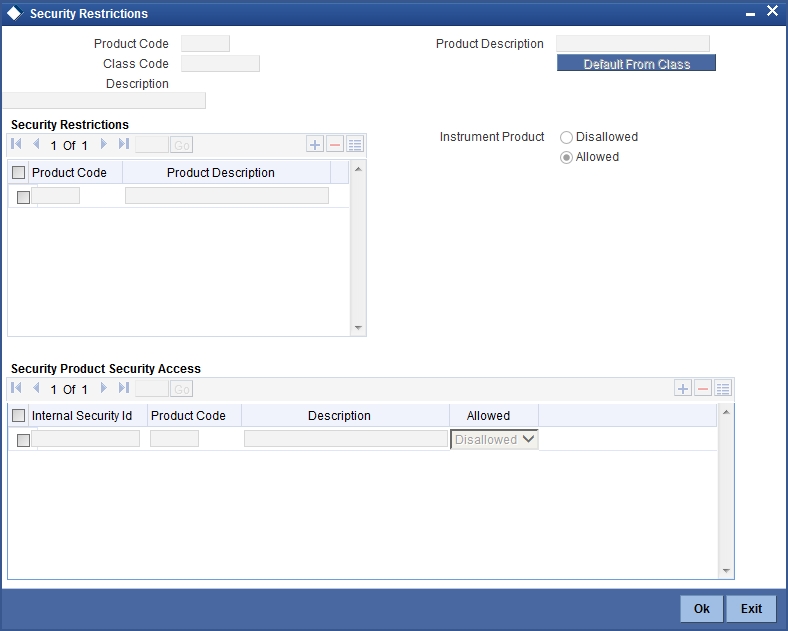Click page number box in Security Access grid
This screenshot has width=788, height=631.
coord(152,389)
